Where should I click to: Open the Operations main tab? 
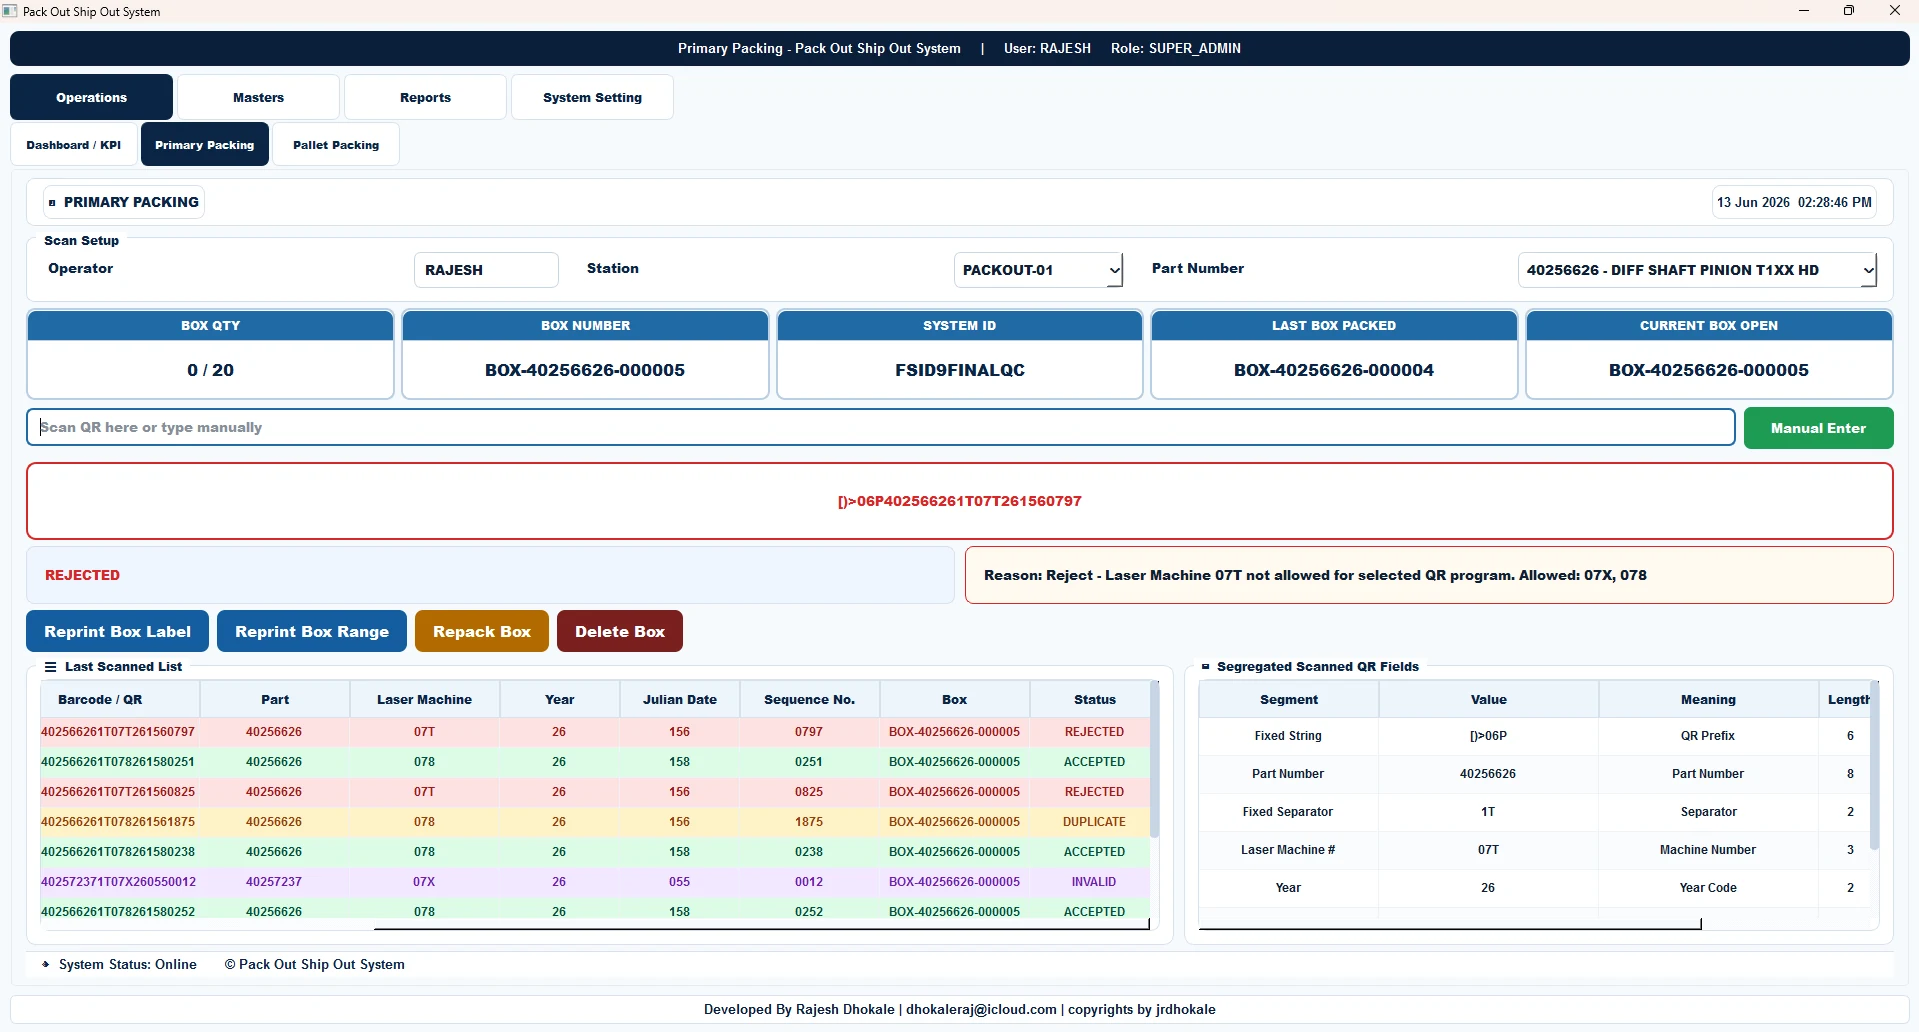pyautogui.click(x=91, y=97)
